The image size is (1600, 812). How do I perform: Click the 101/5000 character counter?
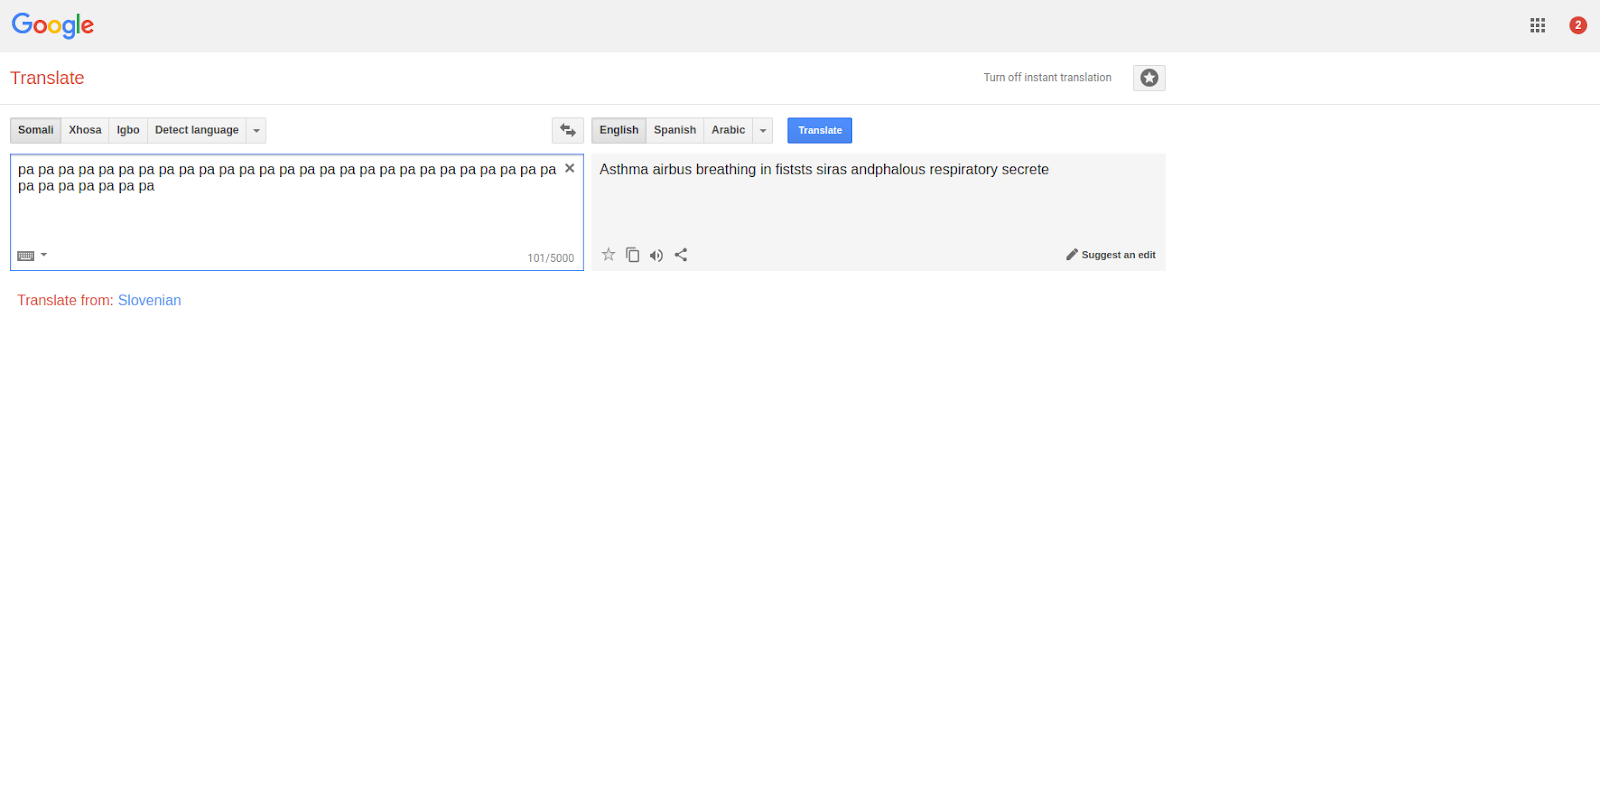click(551, 258)
